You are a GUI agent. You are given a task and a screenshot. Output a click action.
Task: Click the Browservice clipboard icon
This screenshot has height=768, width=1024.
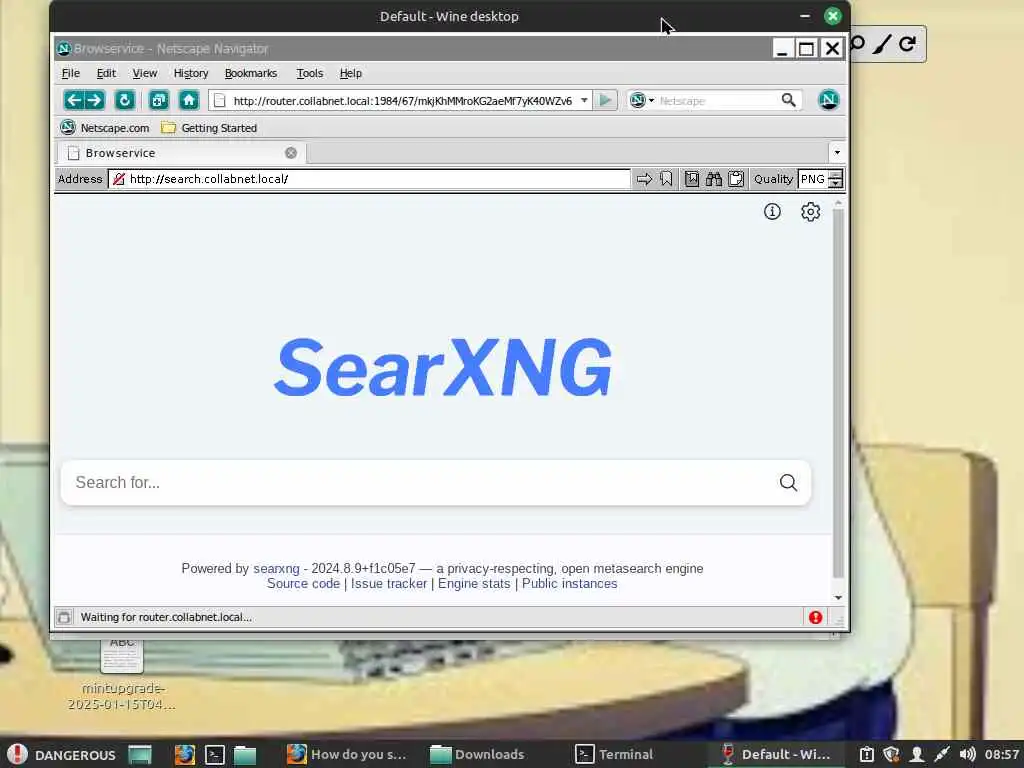736,179
